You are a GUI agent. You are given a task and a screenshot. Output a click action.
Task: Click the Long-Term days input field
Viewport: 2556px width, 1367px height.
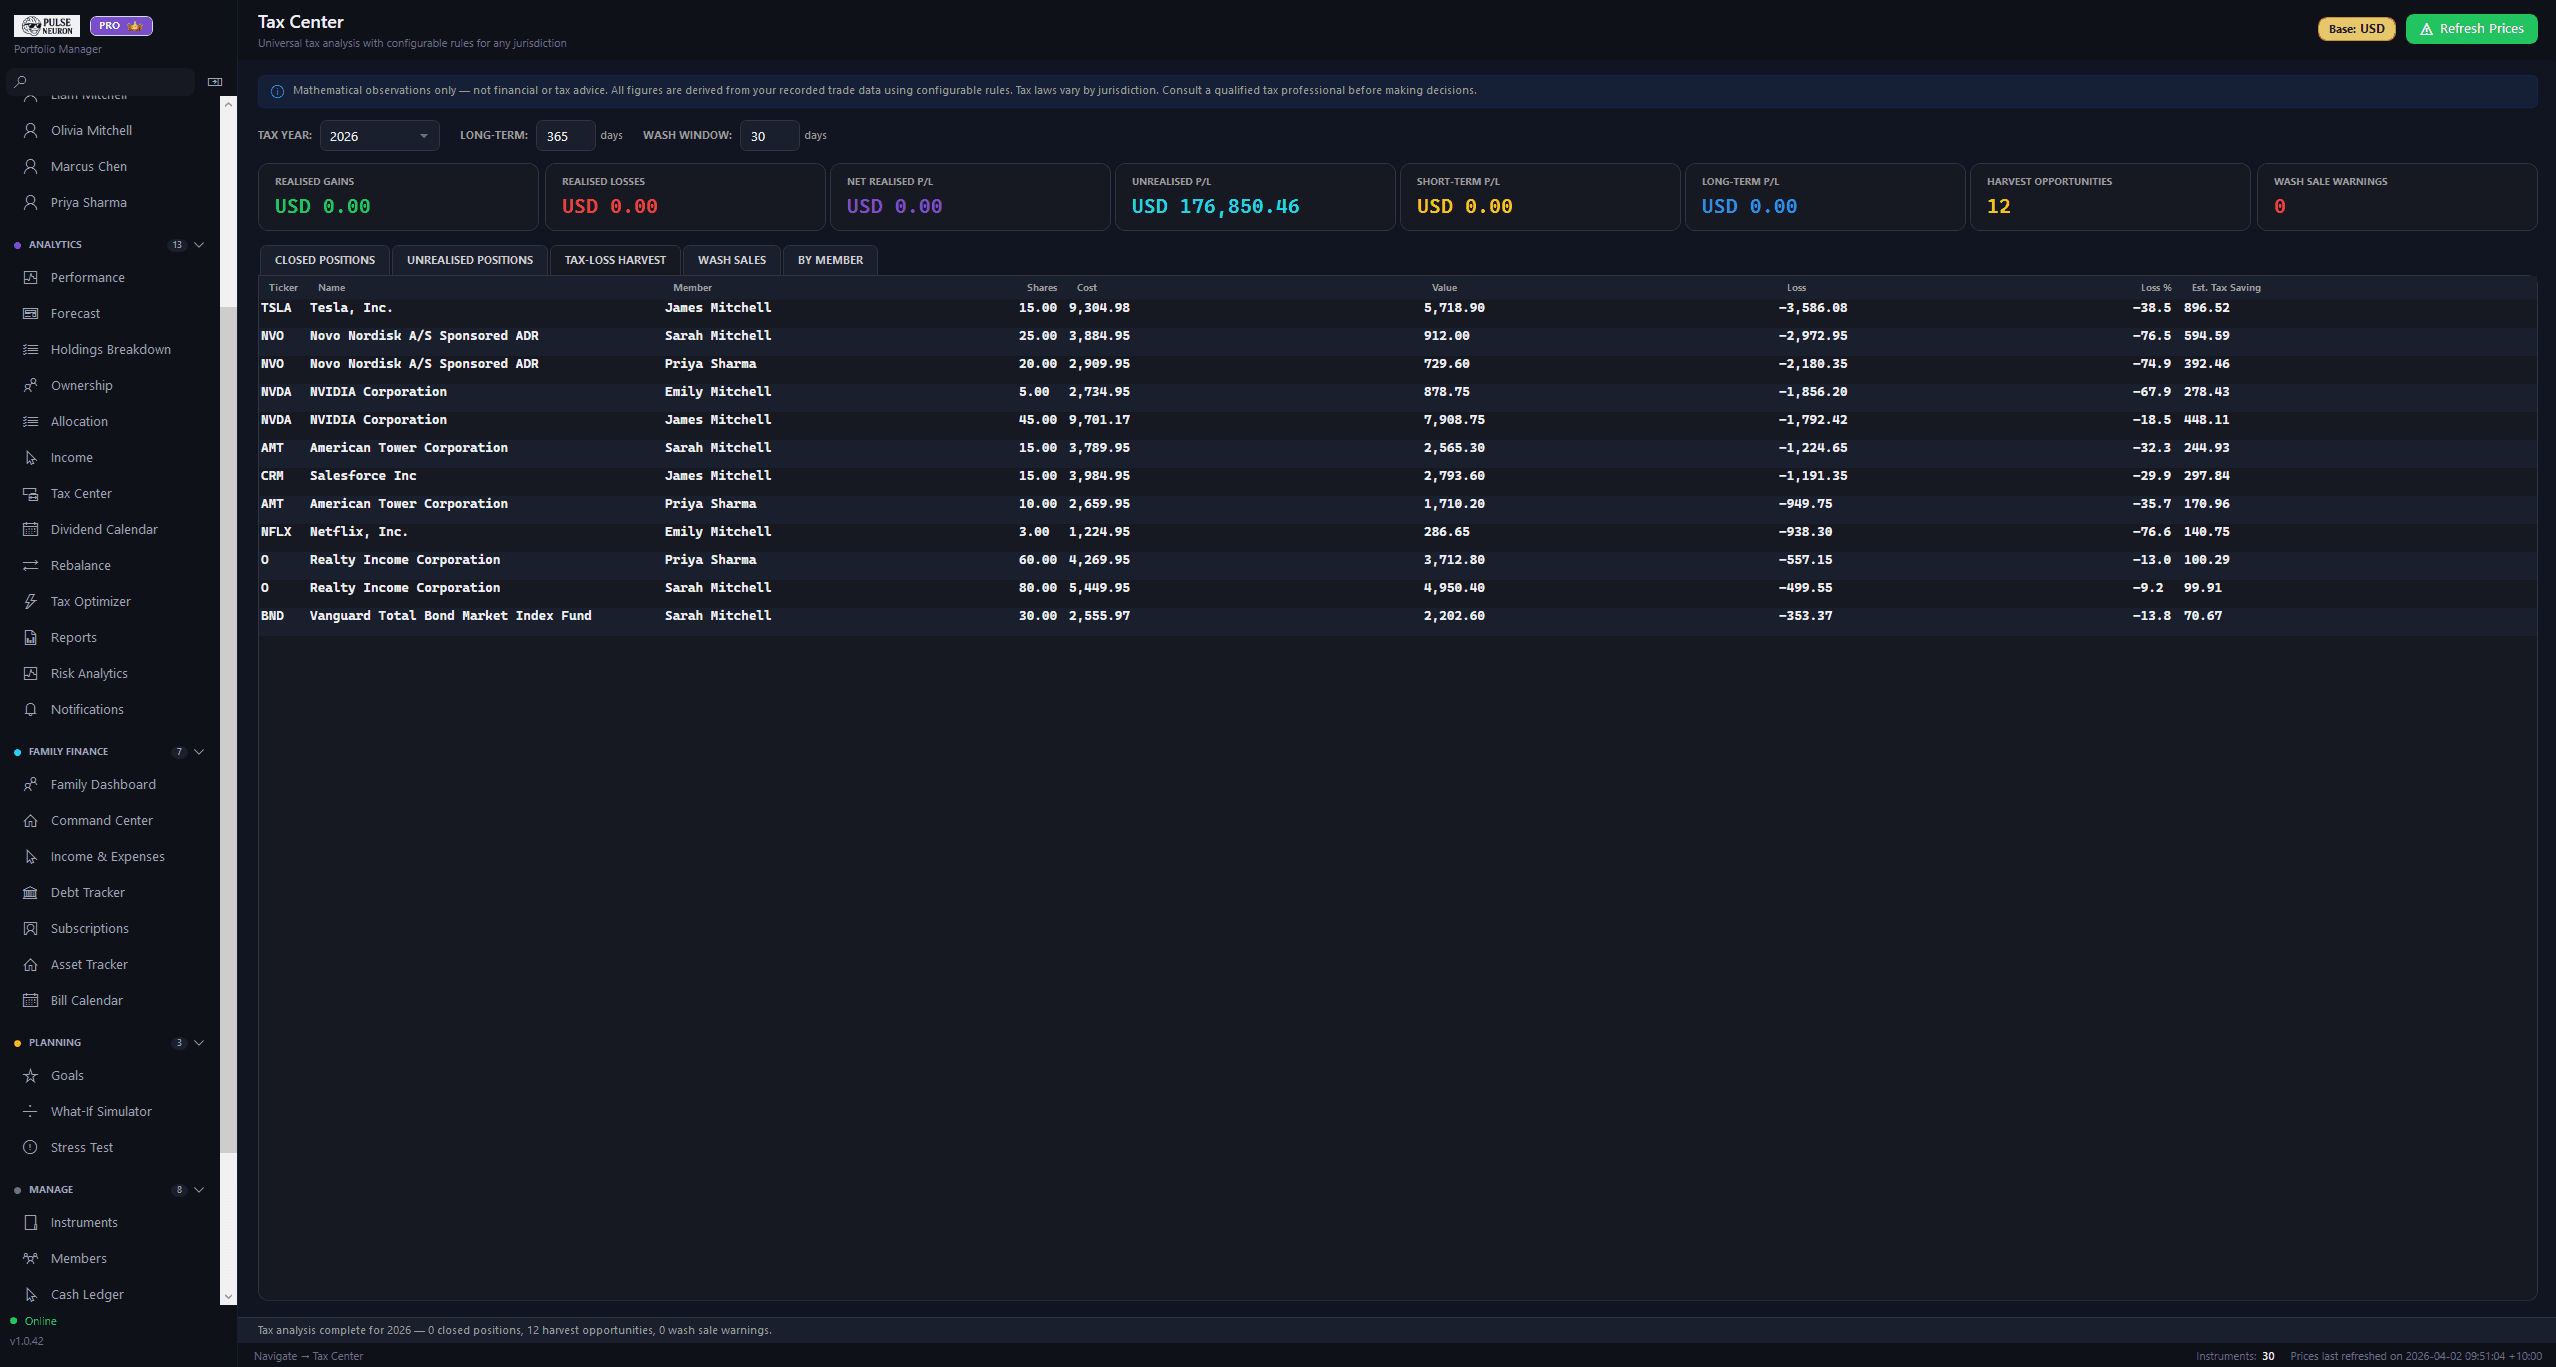(x=565, y=136)
